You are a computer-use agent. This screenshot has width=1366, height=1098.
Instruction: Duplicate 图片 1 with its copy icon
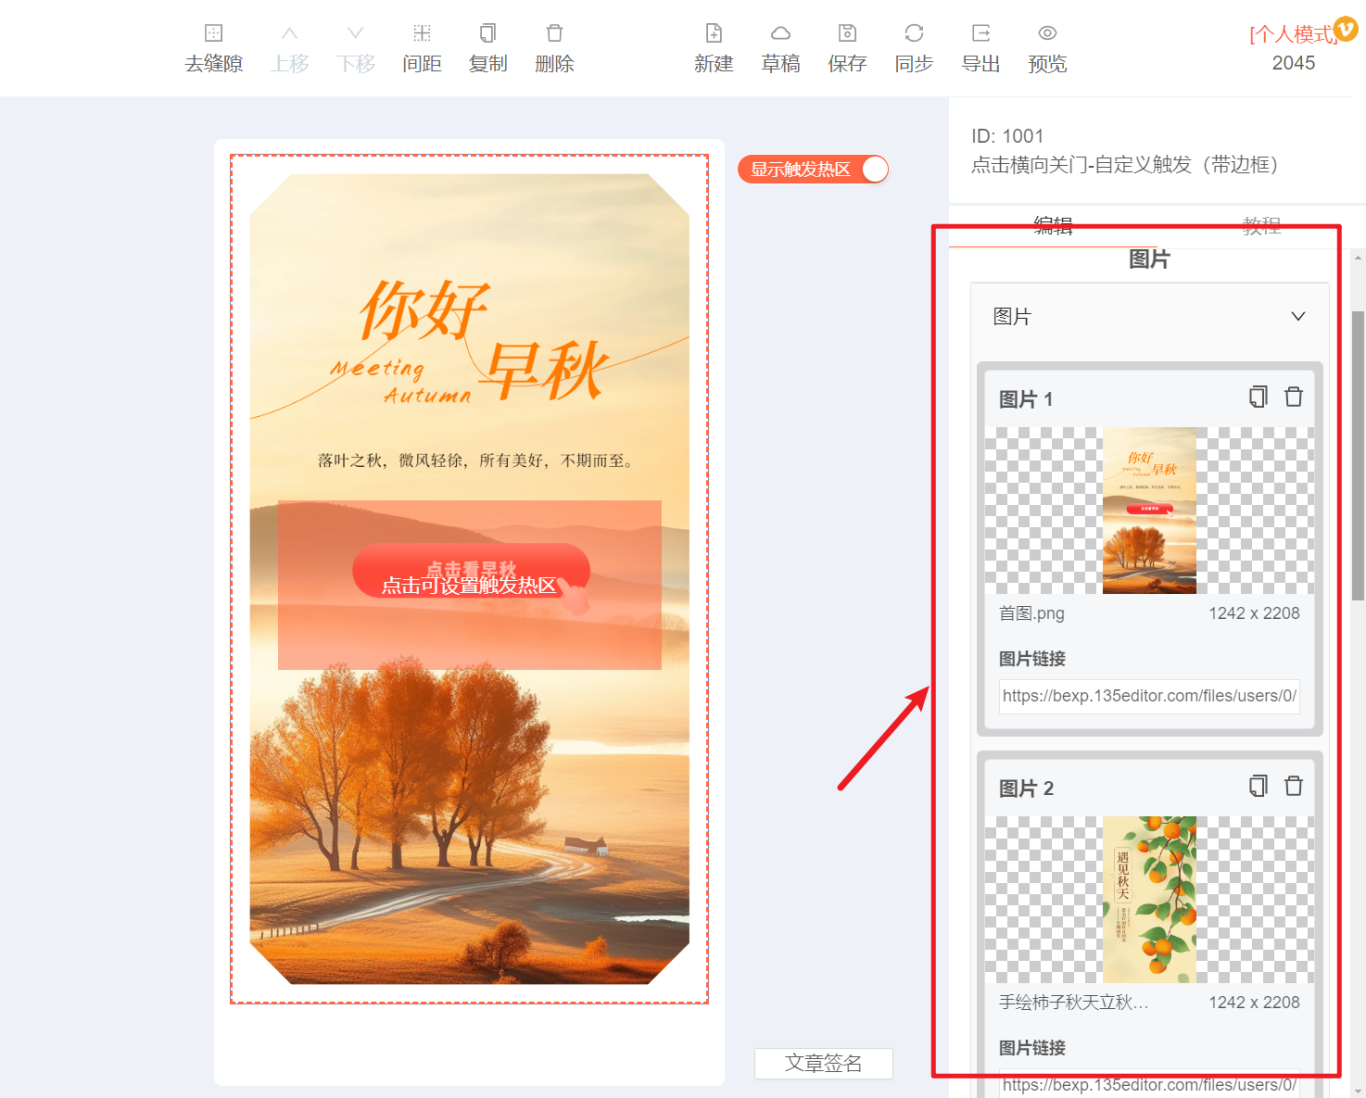tap(1258, 397)
